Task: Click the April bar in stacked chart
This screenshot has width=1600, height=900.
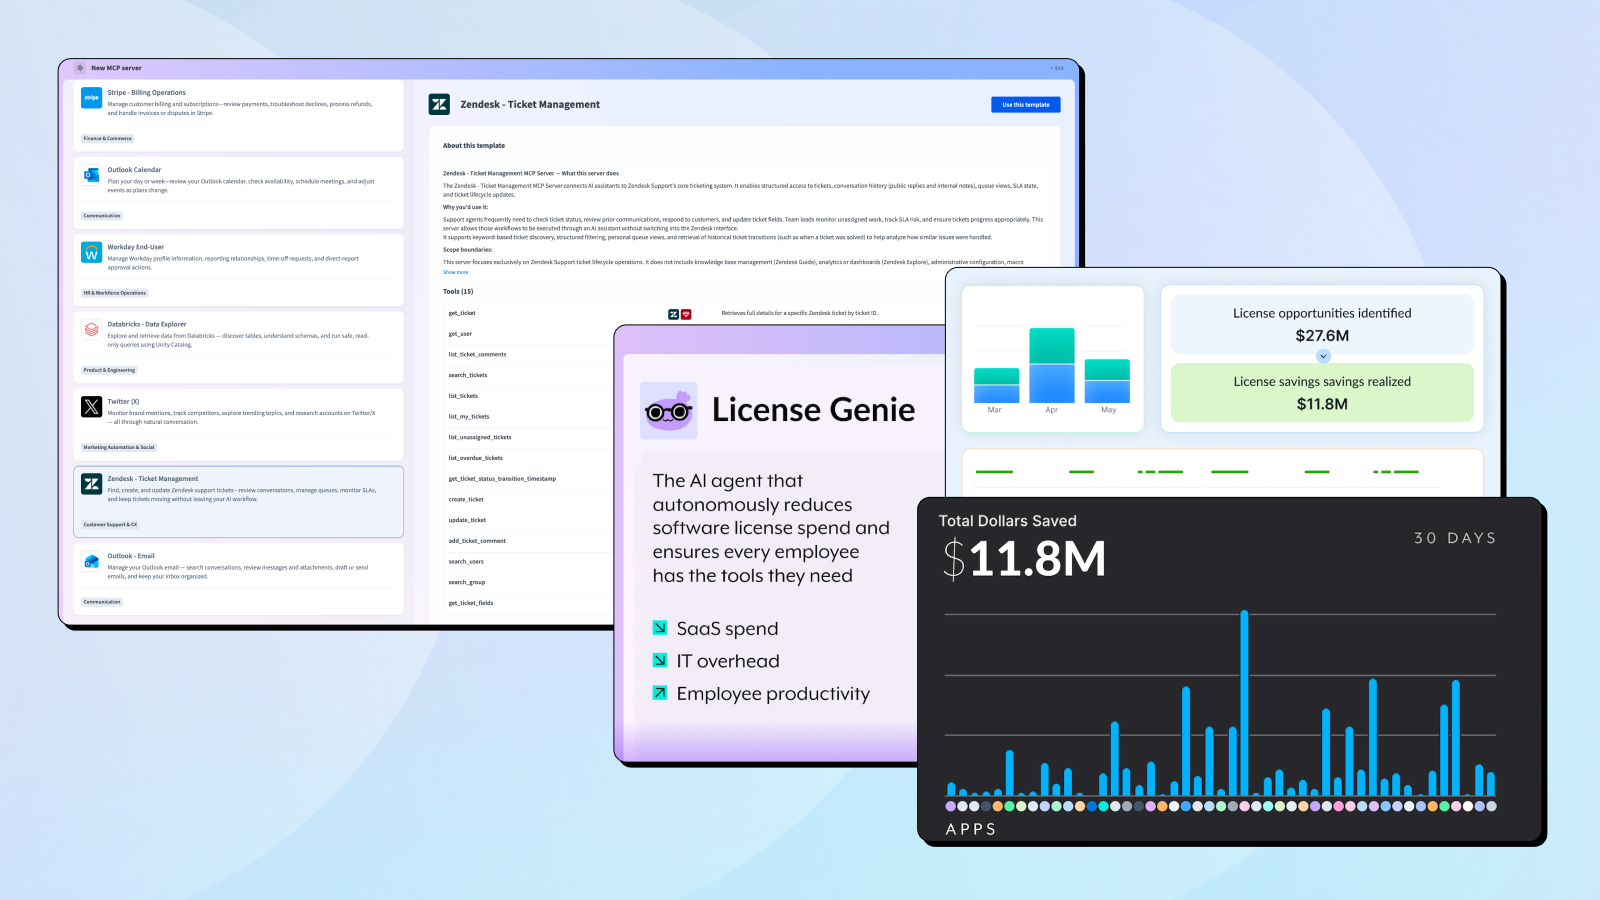Action: [x=1051, y=365]
